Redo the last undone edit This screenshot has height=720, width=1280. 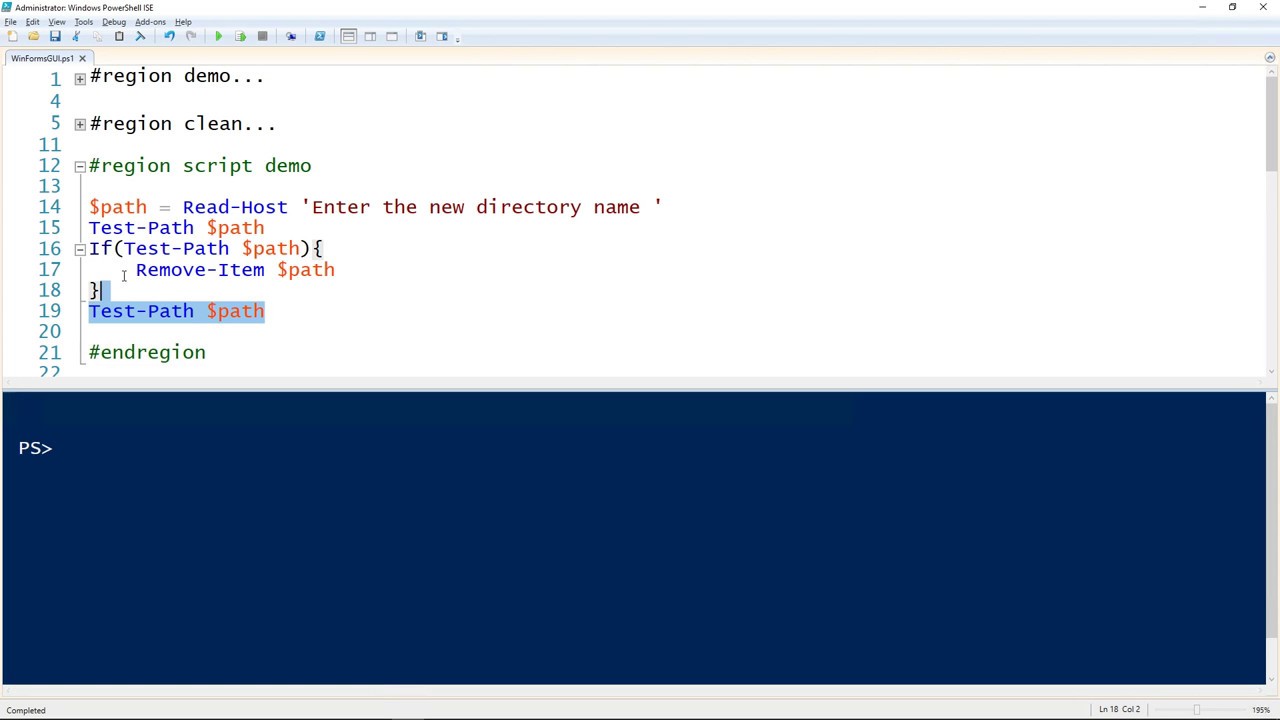(x=190, y=36)
